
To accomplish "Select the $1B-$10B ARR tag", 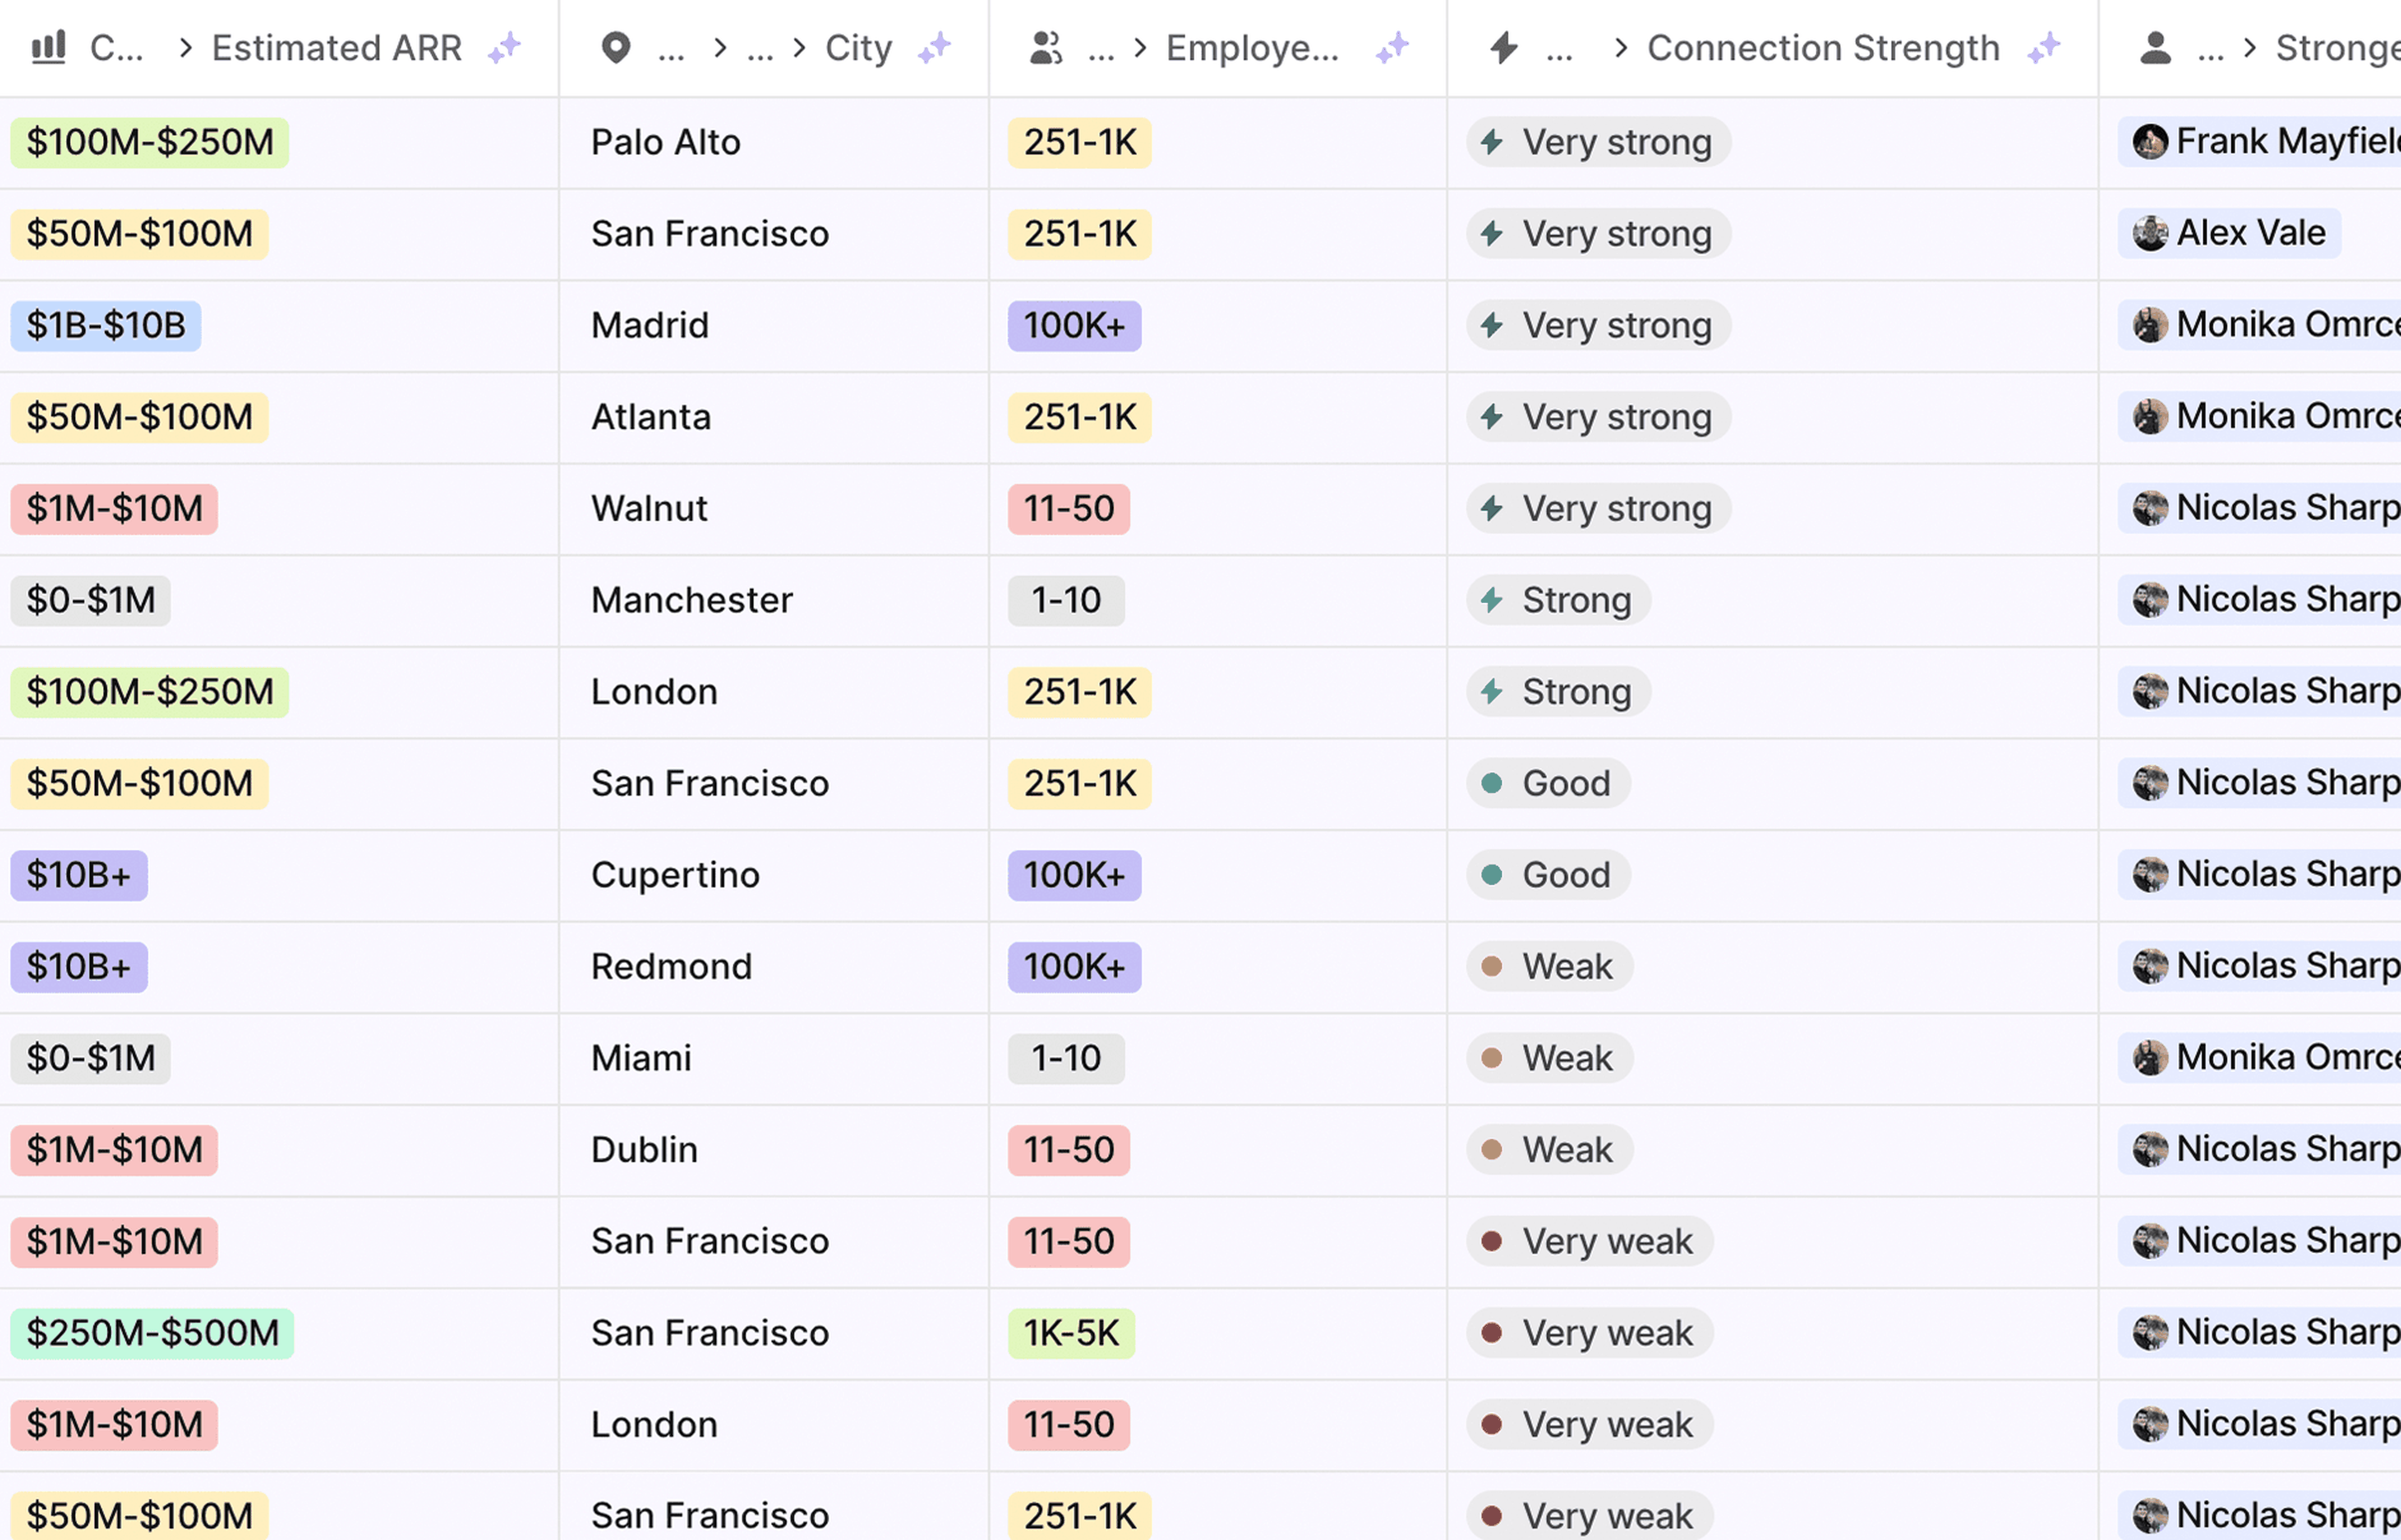I will [x=106, y=326].
